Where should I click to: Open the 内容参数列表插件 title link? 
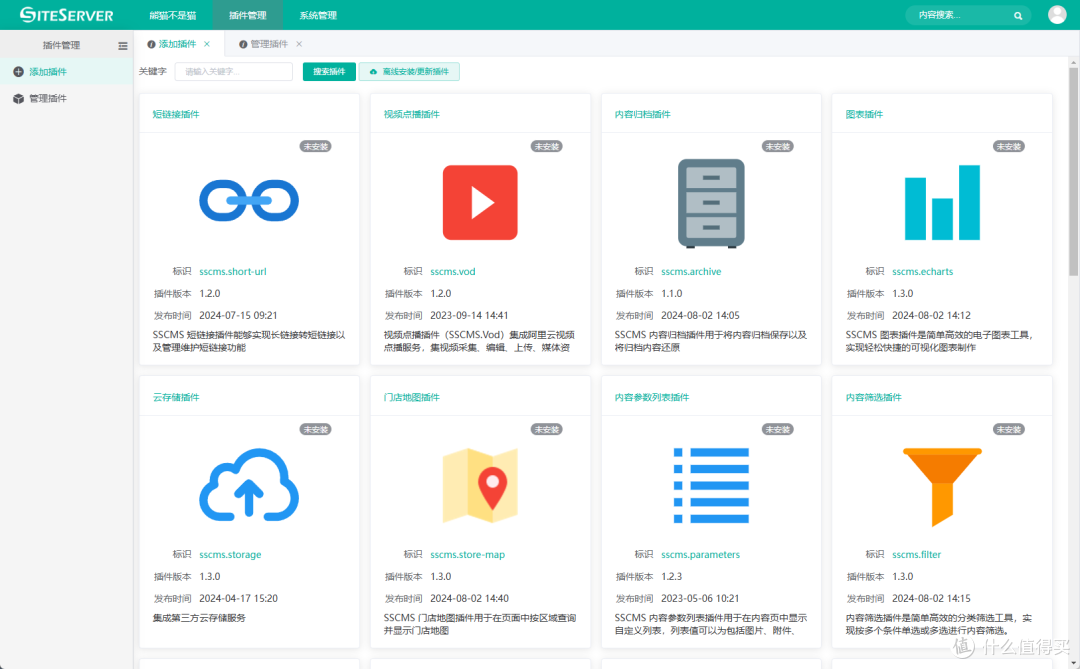(652, 398)
